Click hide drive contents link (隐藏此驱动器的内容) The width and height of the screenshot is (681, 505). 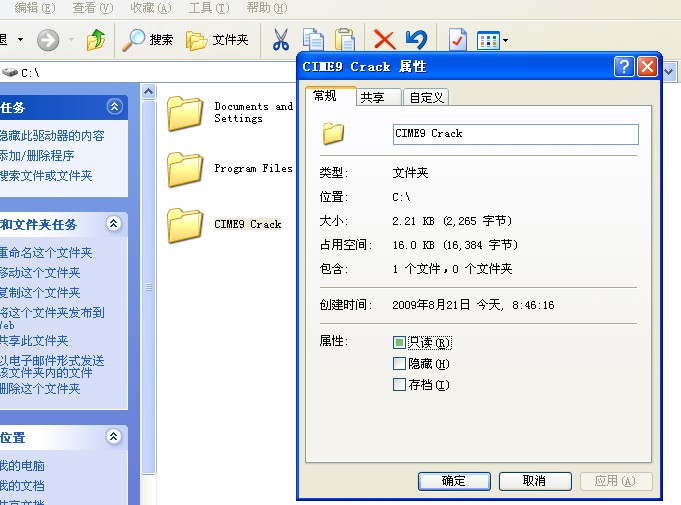52,136
